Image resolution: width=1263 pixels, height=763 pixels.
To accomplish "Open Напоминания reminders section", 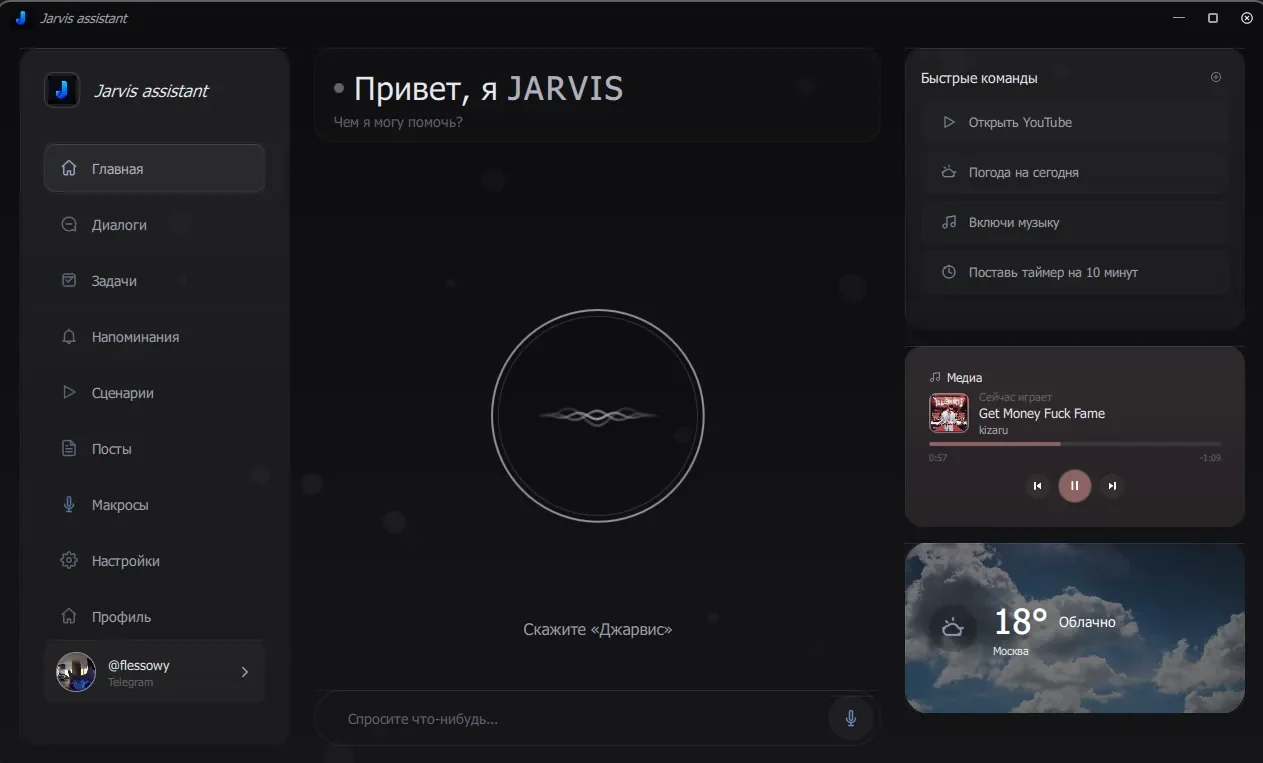I will (x=154, y=337).
